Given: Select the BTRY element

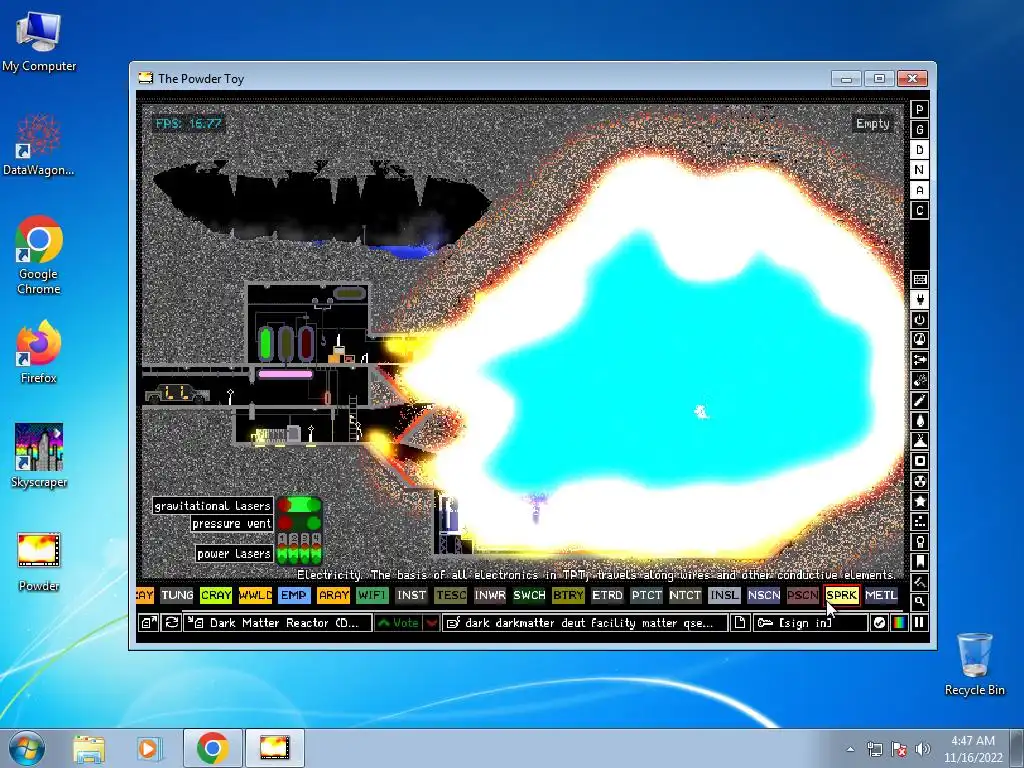Looking at the screenshot, I should click(568, 596).
